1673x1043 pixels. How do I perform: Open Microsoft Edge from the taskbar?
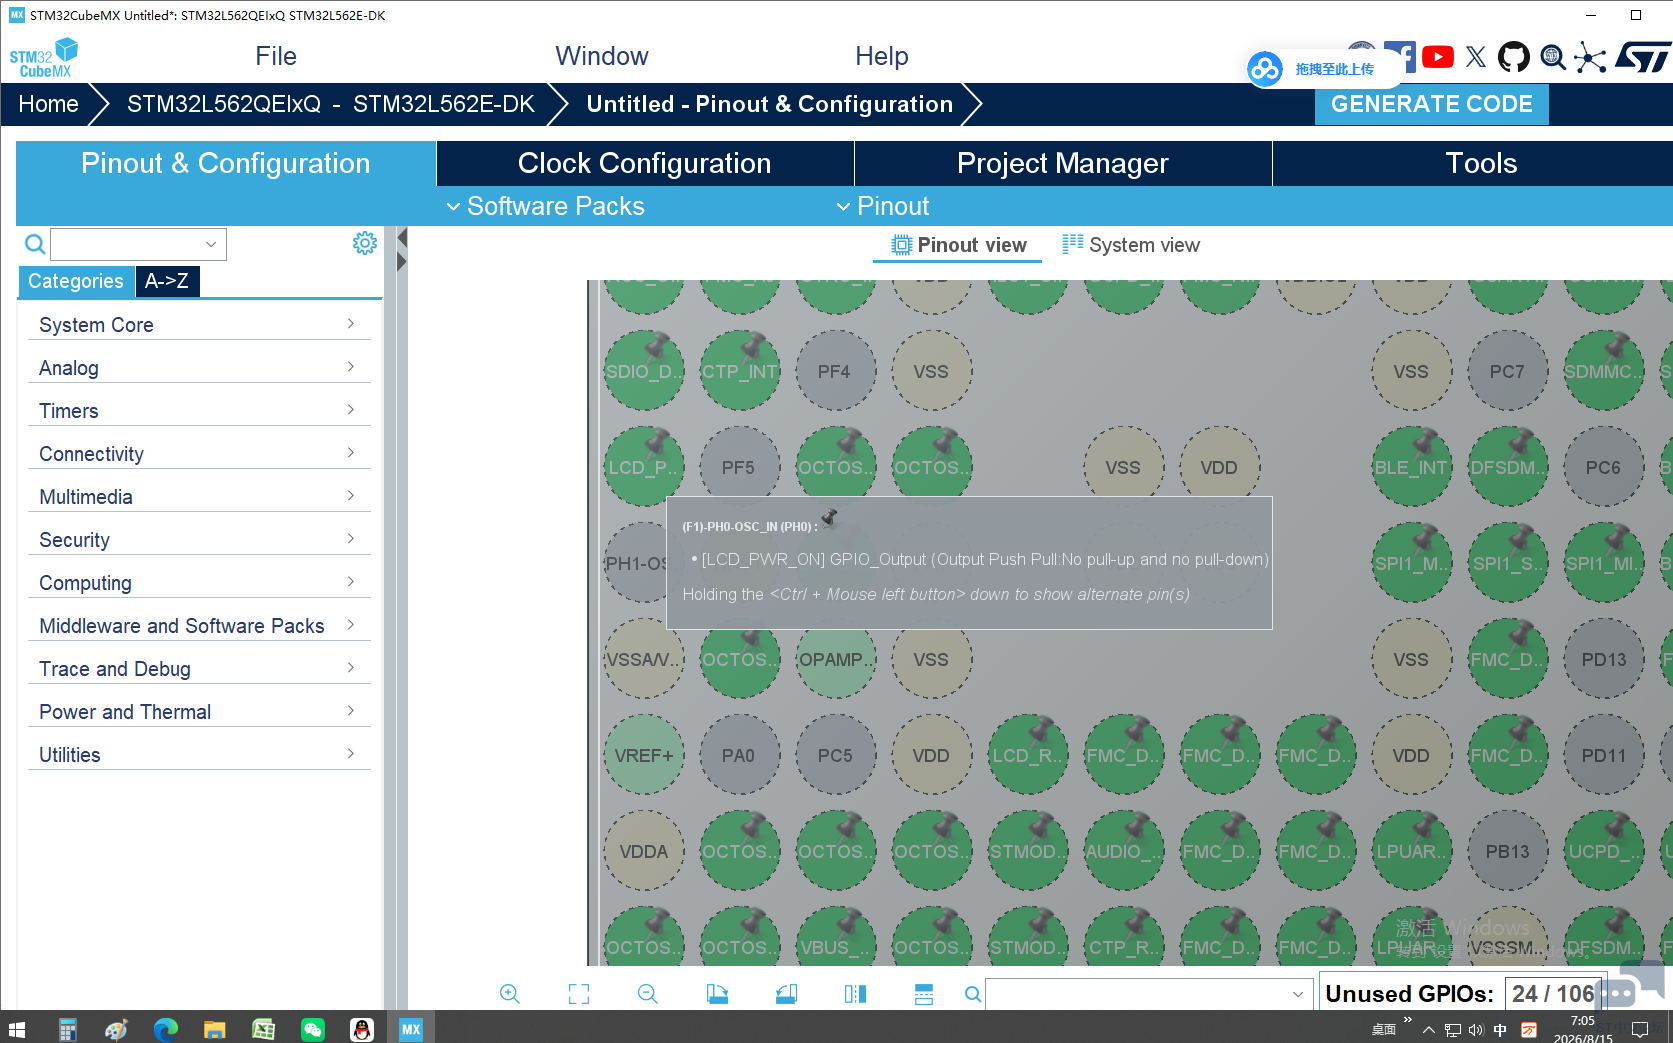(x=166, y=1029)
